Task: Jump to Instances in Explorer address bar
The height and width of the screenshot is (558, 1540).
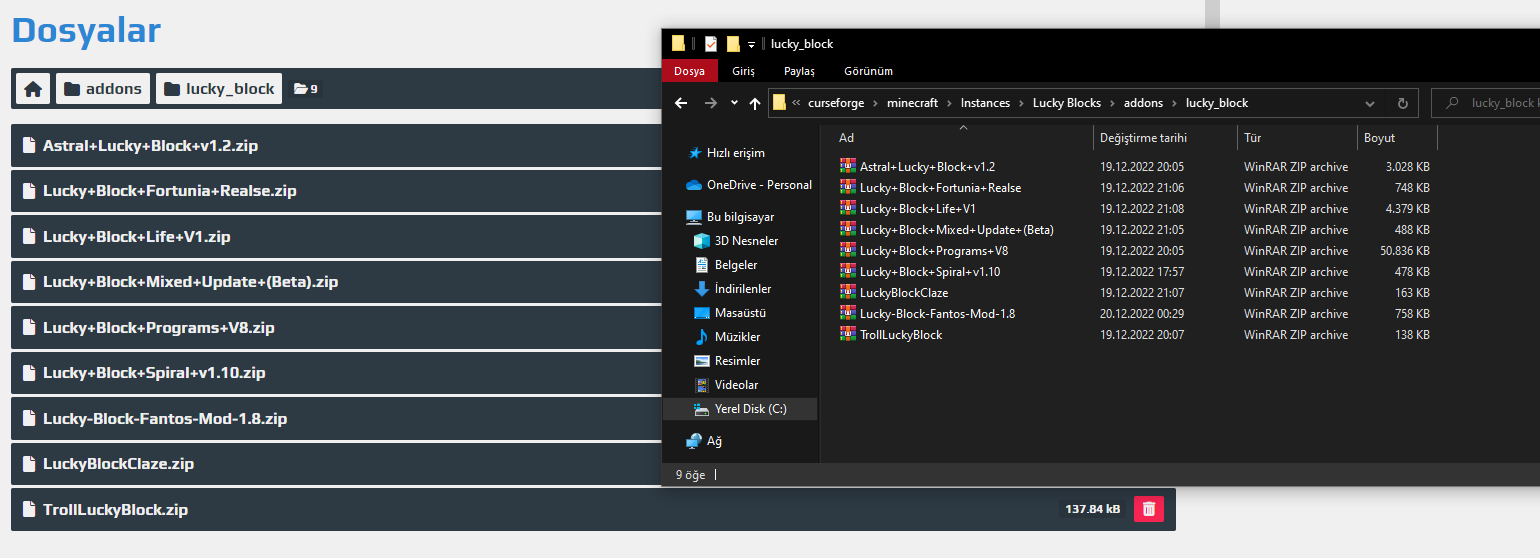Action: click(x=985, y=103)
